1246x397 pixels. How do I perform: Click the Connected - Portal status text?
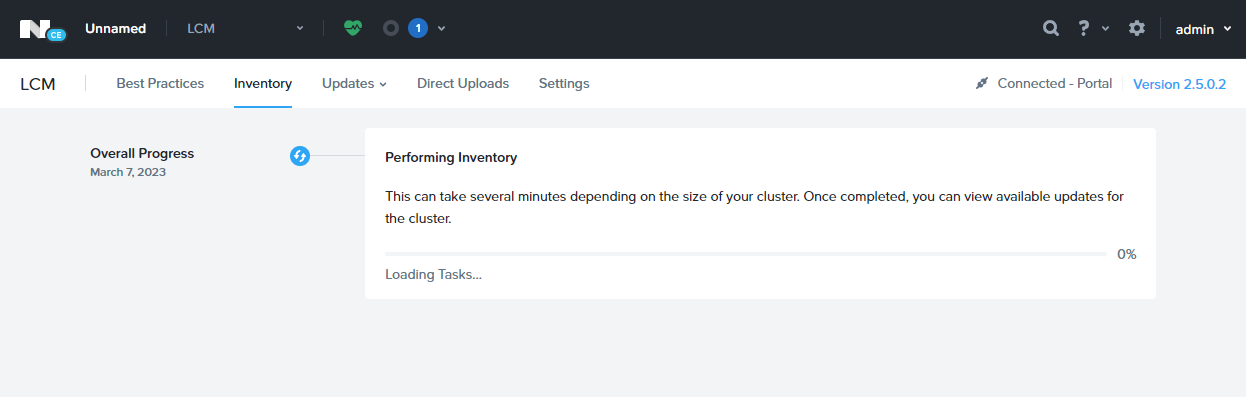coord(1055,83)
